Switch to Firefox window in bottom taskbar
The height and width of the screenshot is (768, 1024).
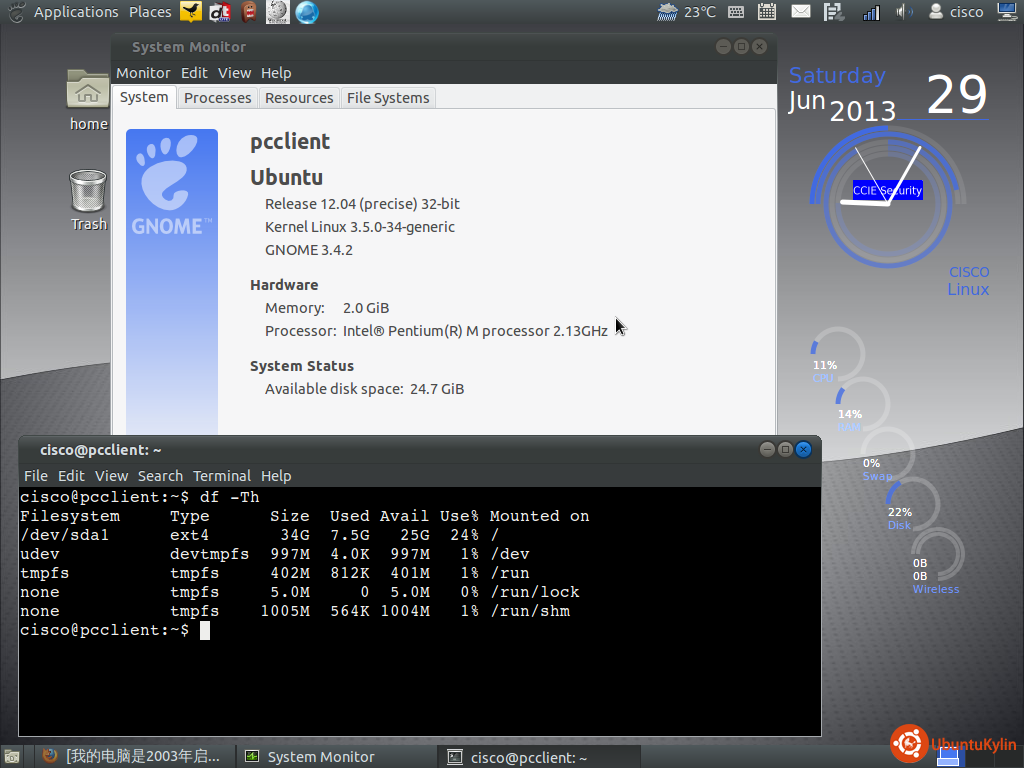[x=133, y=757]
